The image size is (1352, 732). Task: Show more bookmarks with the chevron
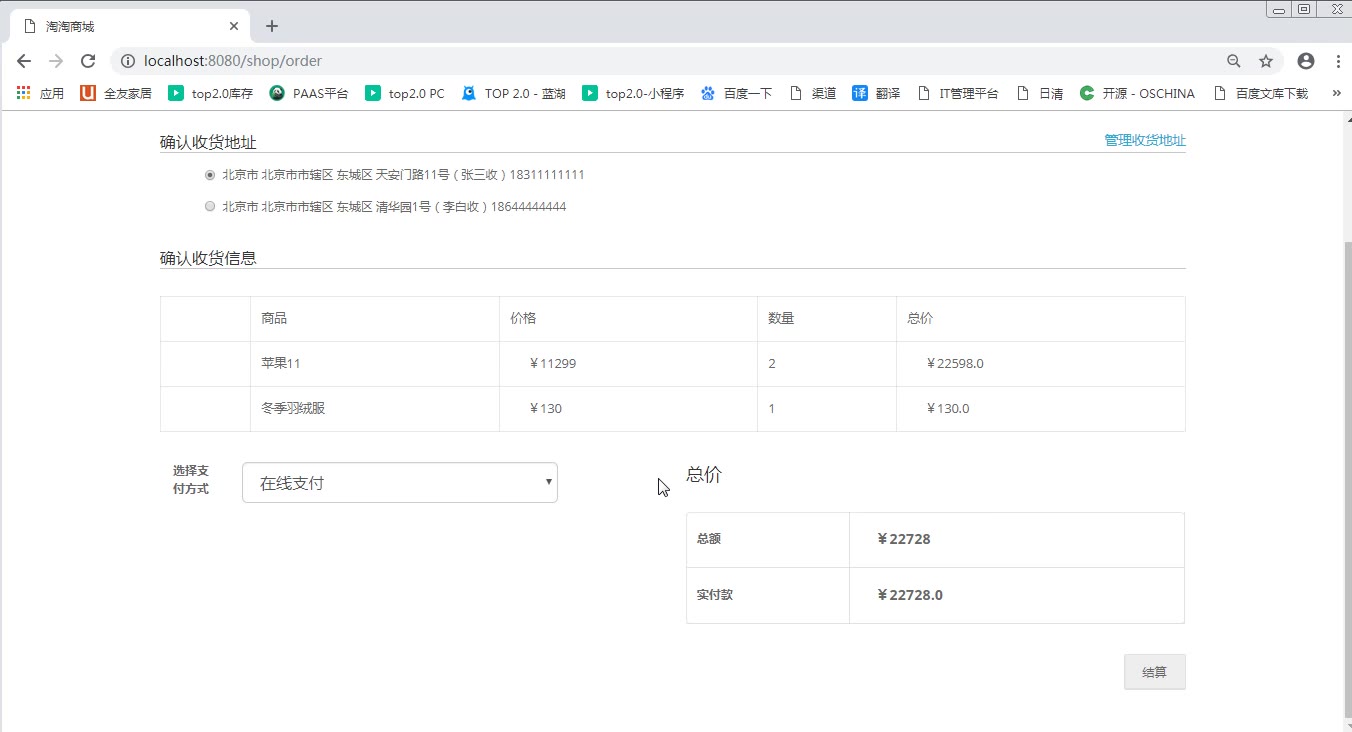(1336, 93)
